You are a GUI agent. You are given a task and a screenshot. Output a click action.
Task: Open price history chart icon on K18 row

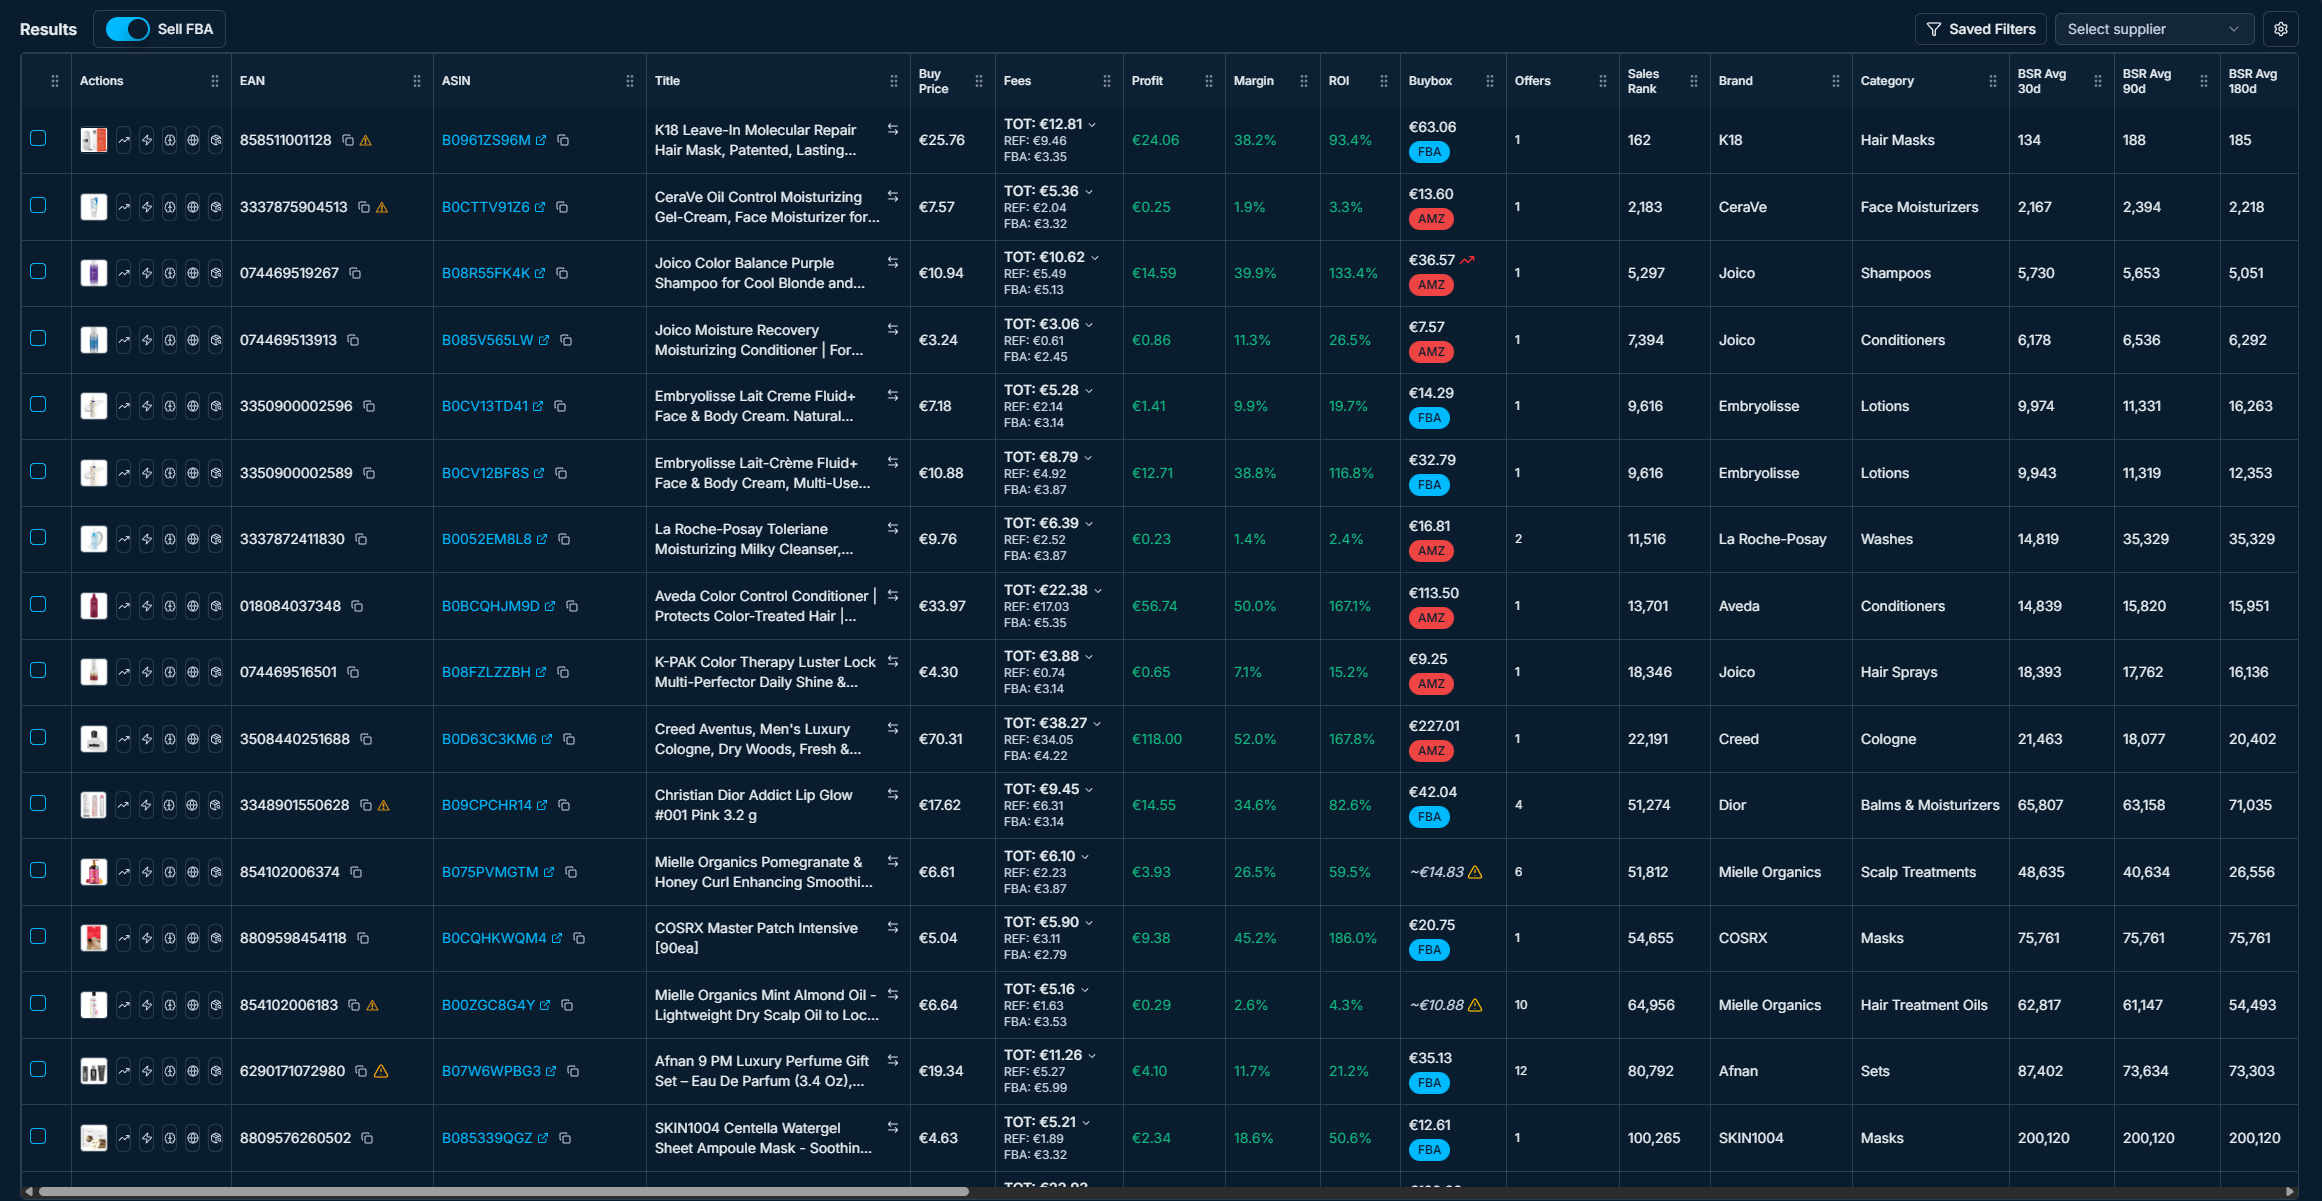point(123,140)
